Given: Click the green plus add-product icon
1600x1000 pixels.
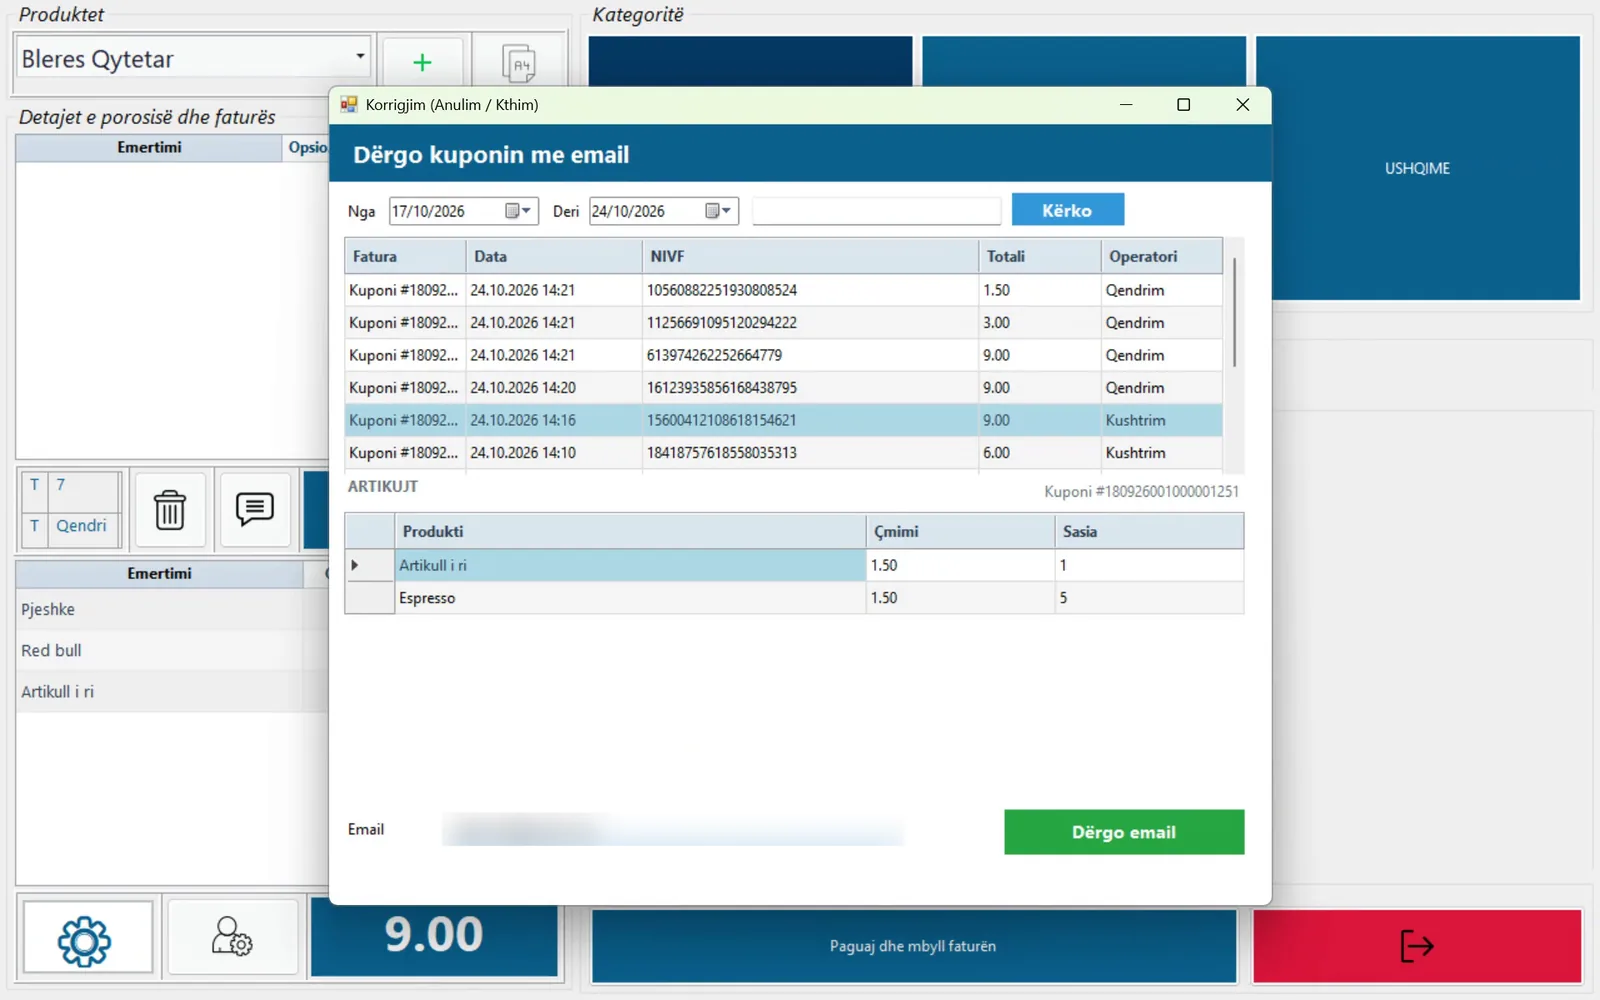Looking at the screenshot, I should tap(422, 63).
